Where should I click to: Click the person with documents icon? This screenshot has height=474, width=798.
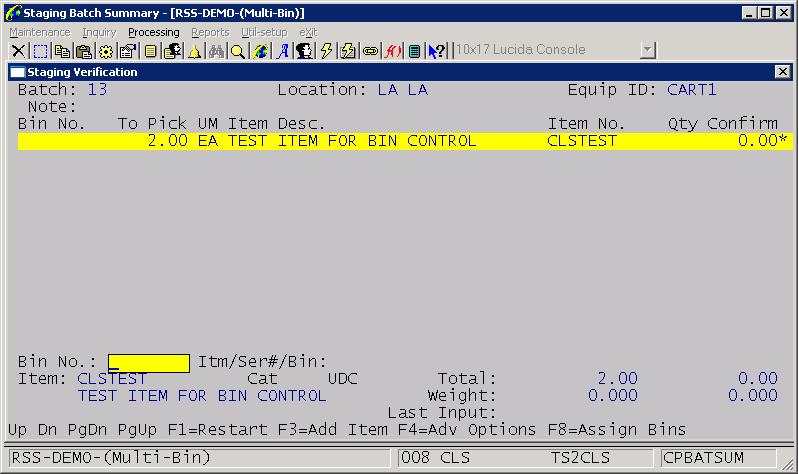(x=173, y=51)
